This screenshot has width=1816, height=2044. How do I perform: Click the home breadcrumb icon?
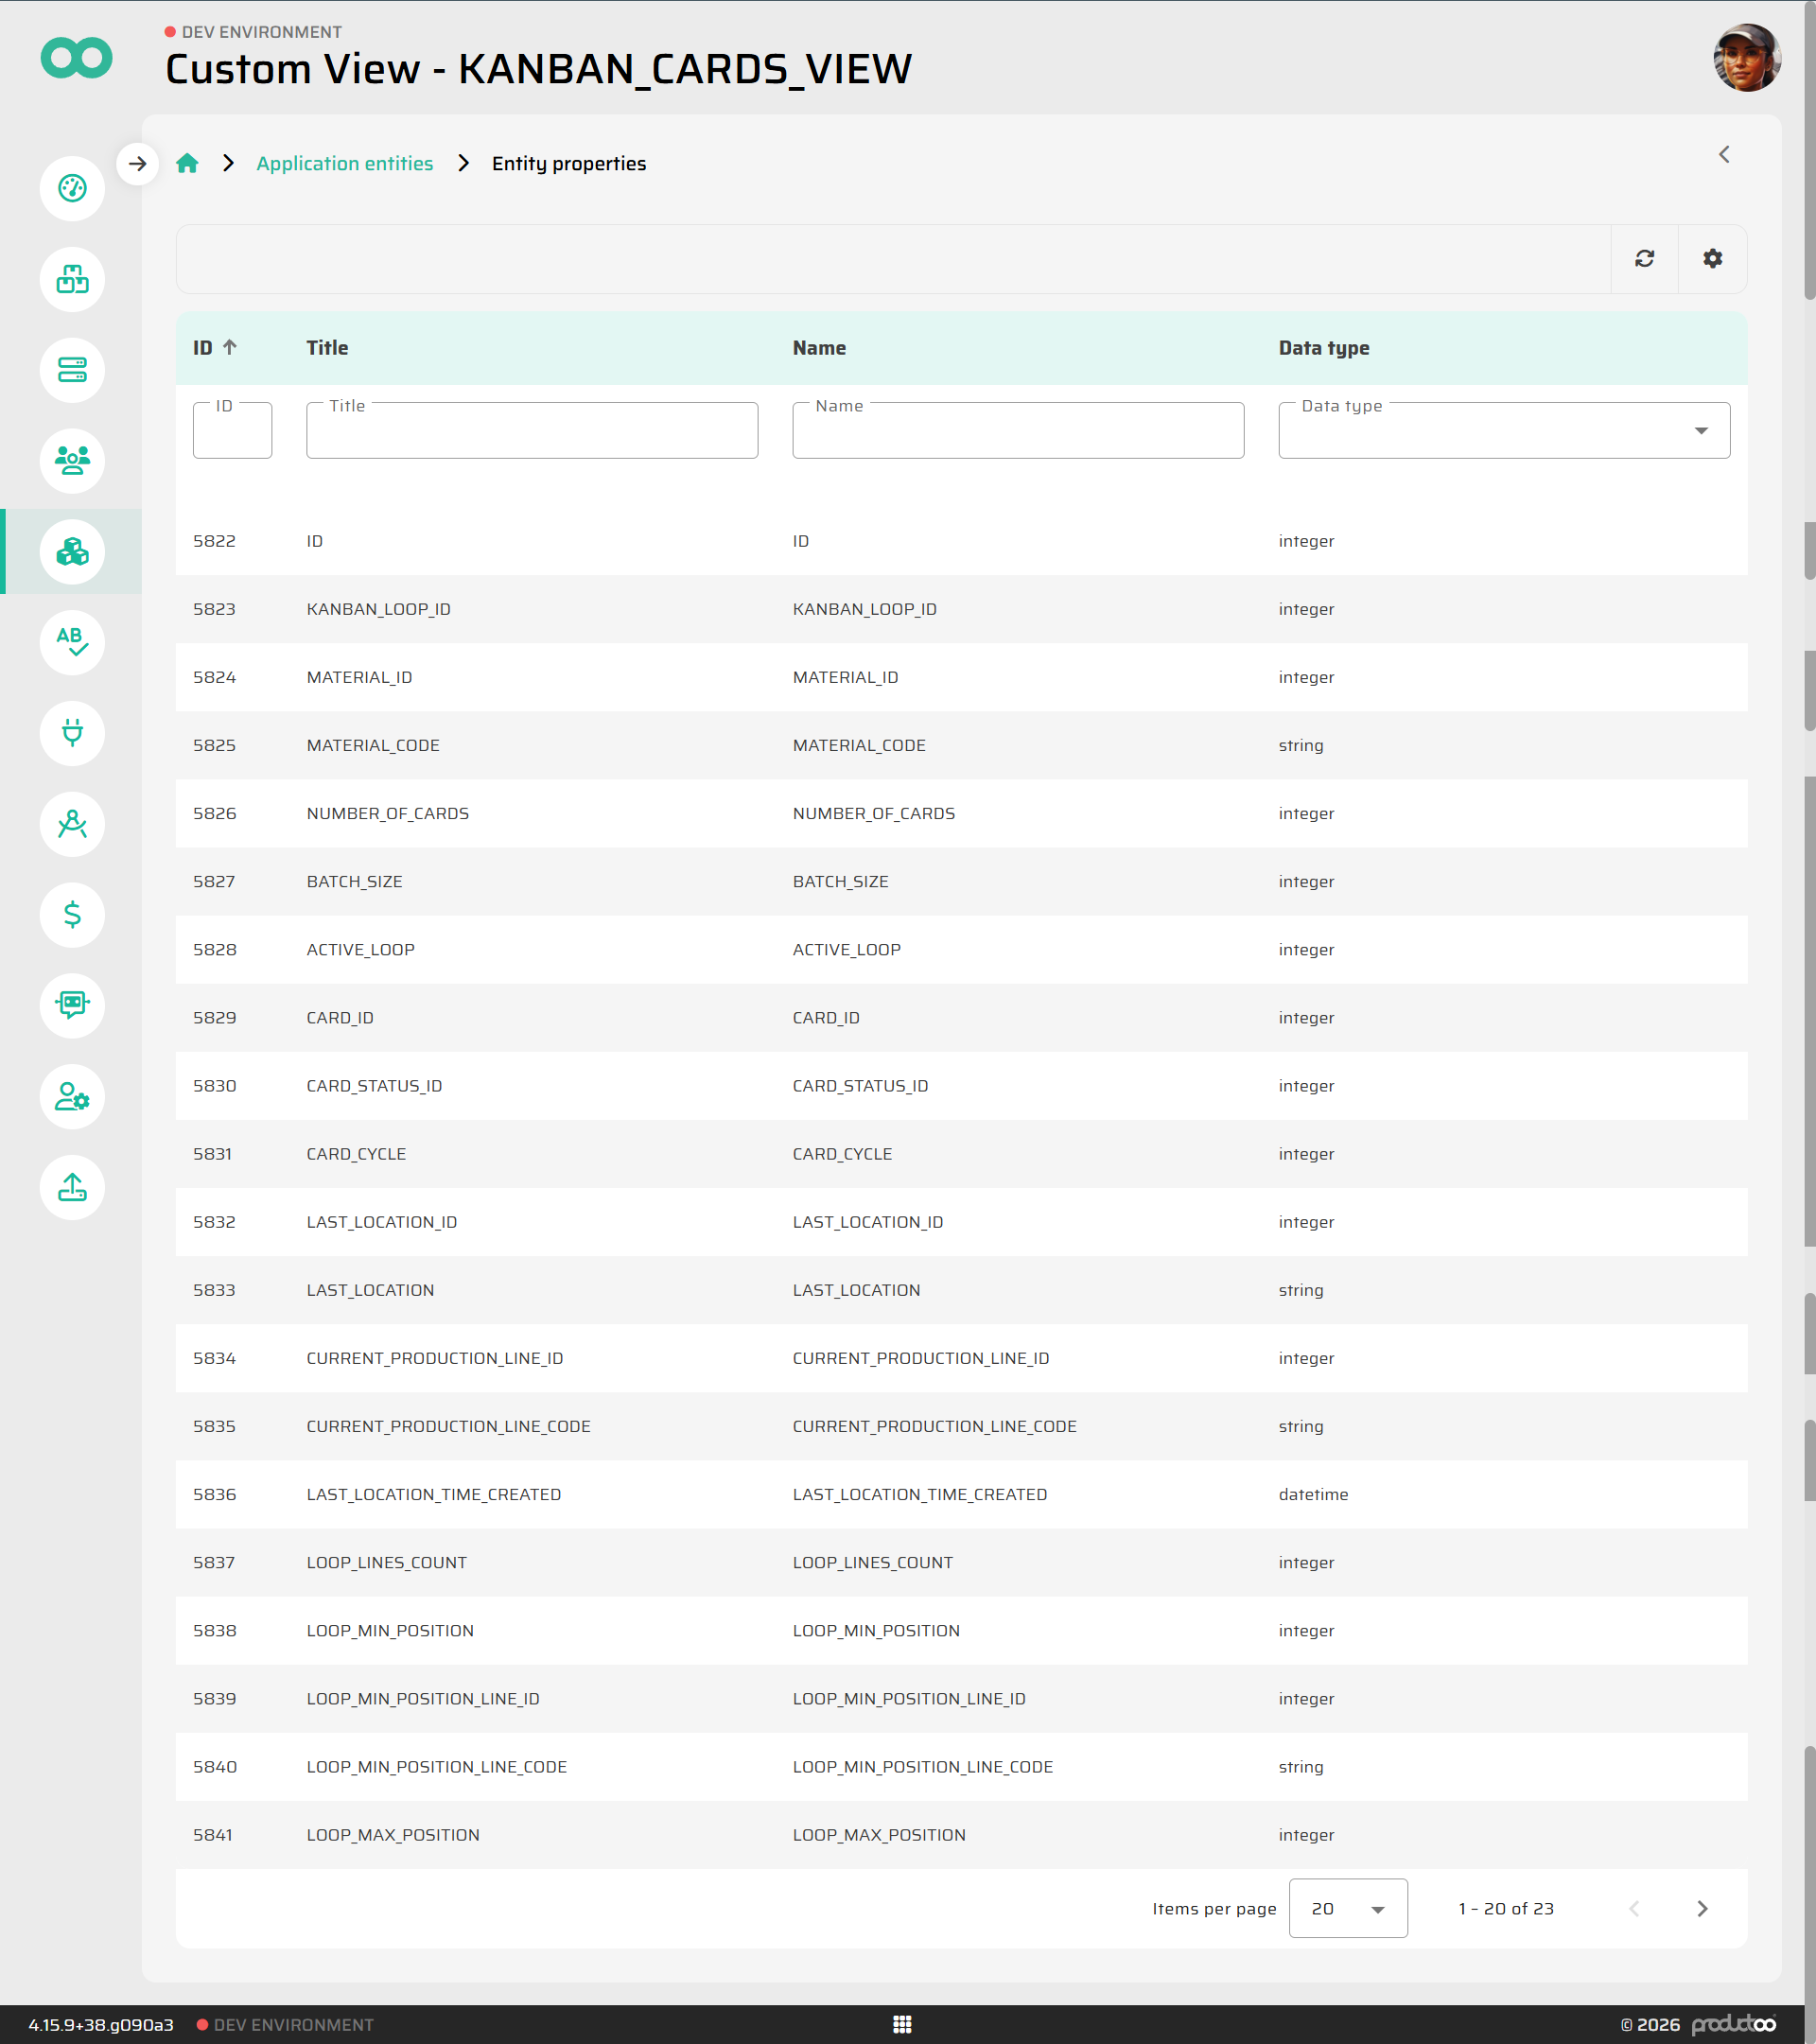point(187,163)
